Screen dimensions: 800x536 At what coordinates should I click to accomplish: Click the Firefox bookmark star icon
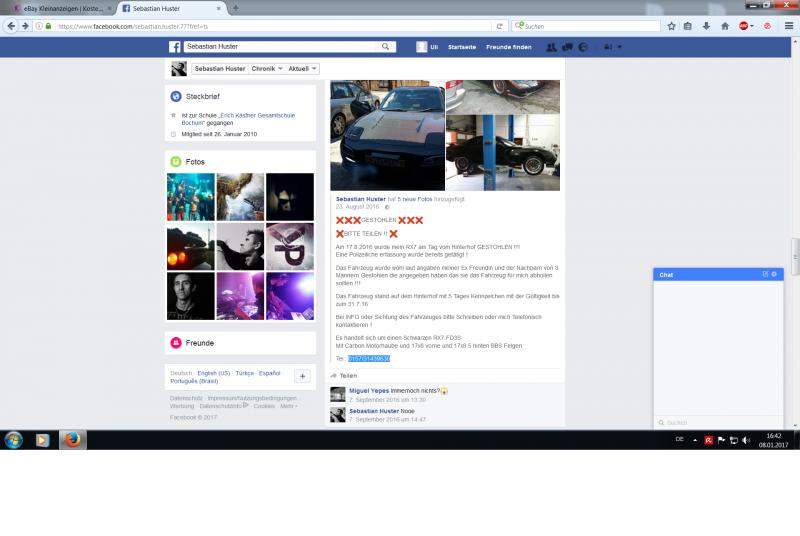[x=671, y=26]
